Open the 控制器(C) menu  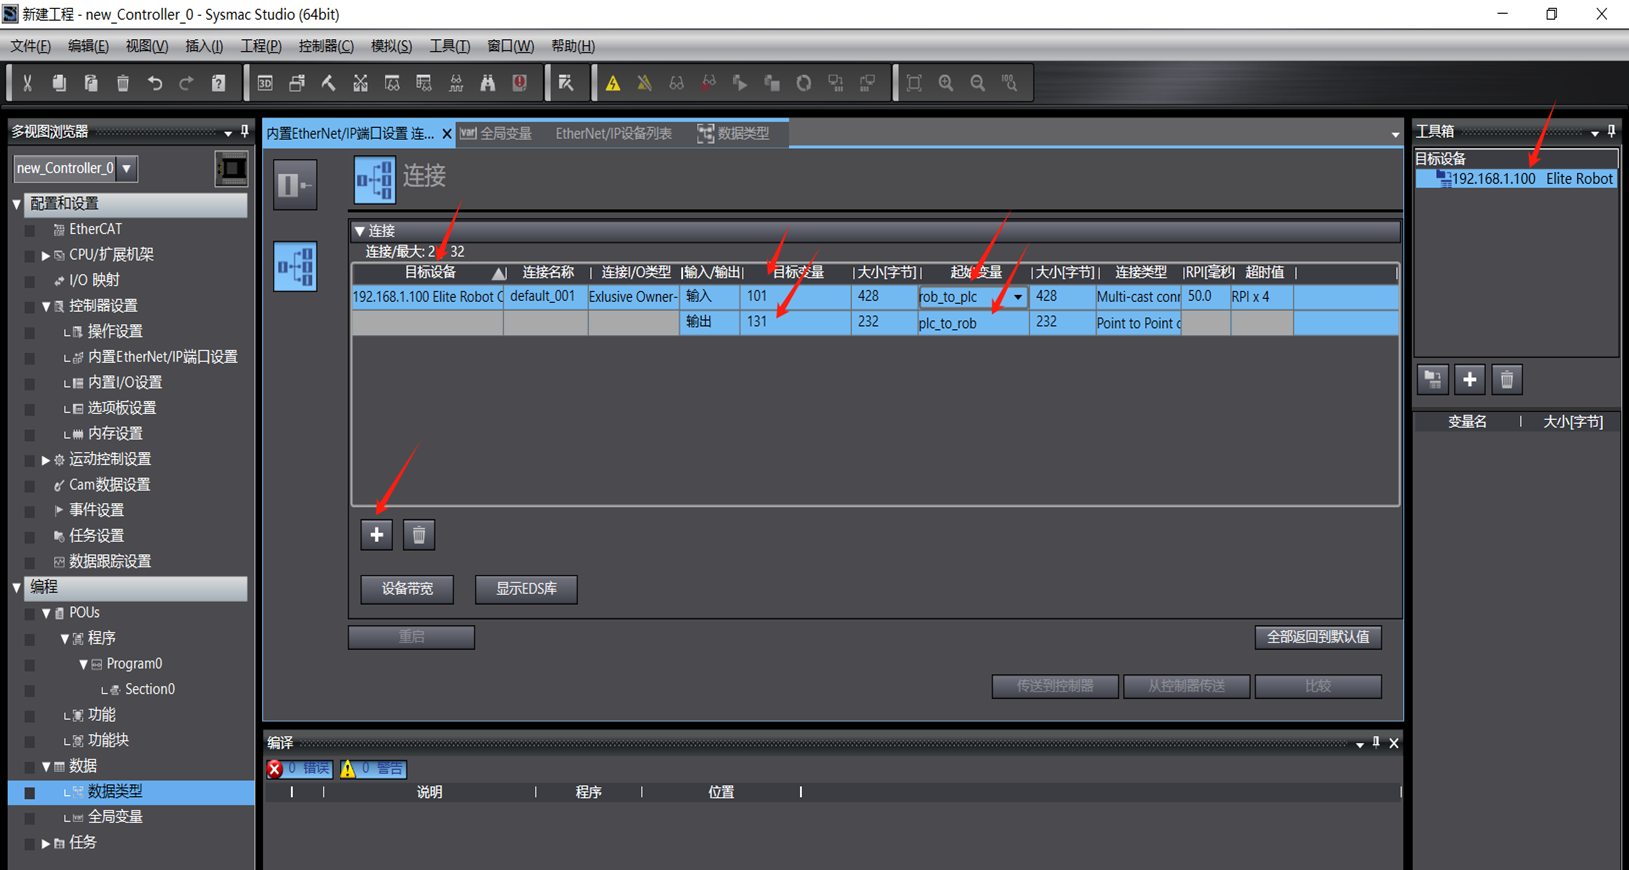point(326,46)
